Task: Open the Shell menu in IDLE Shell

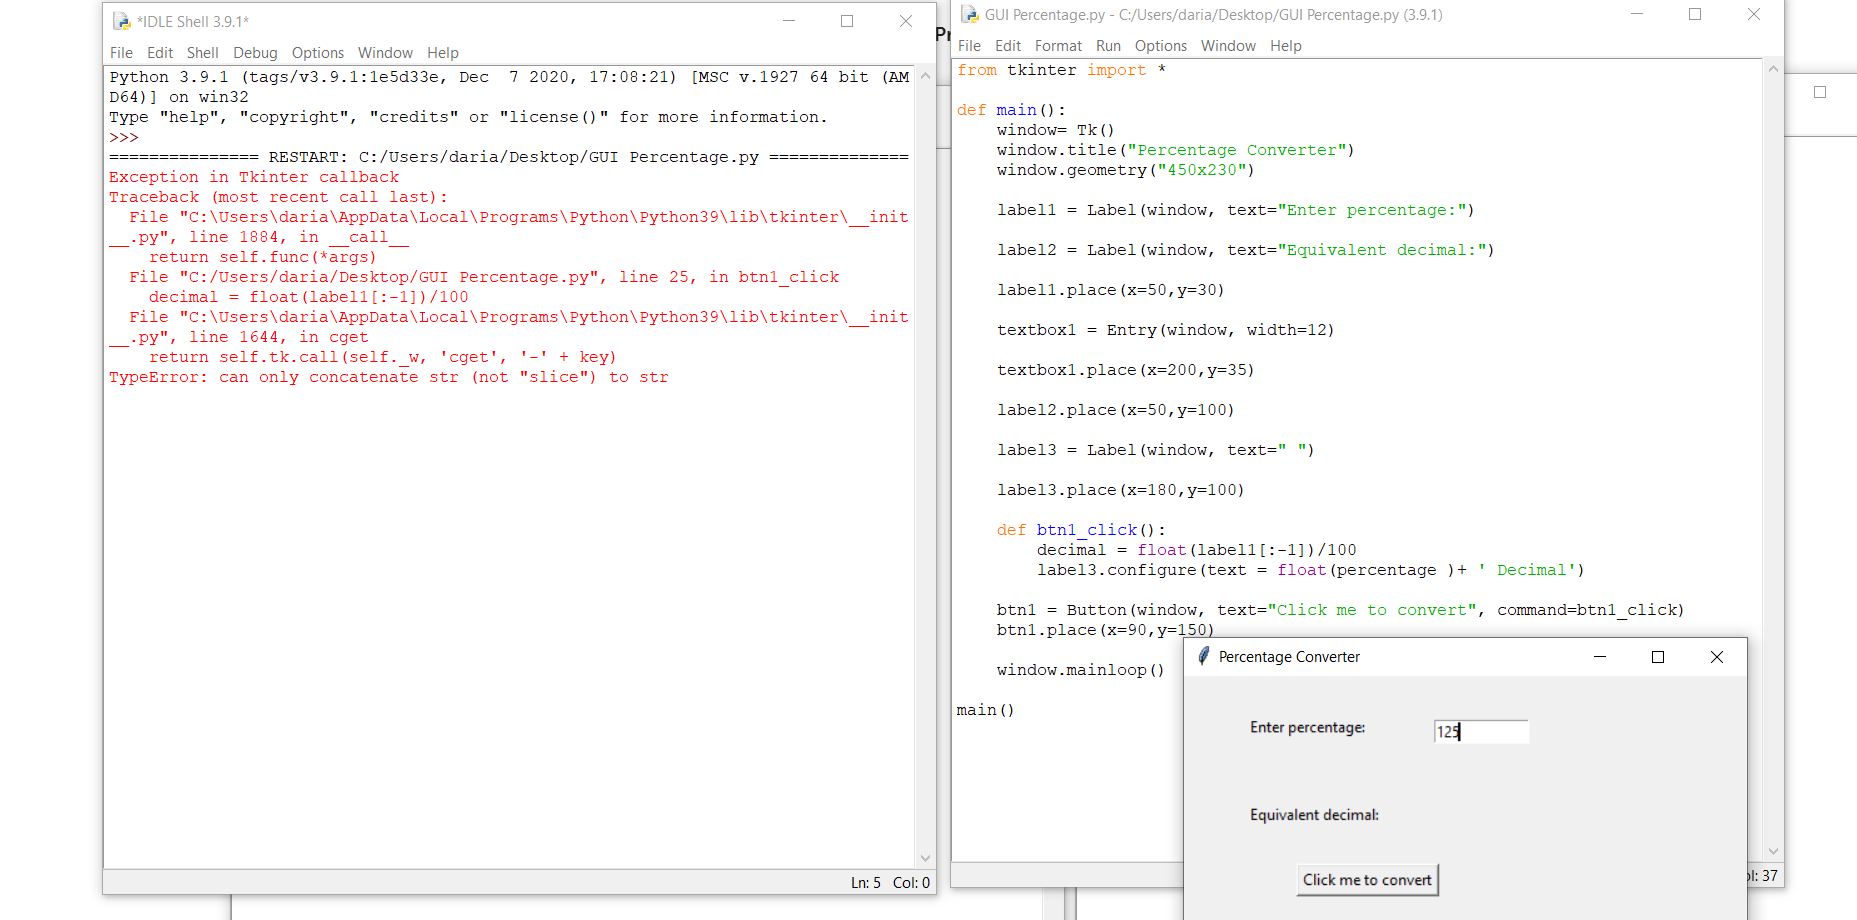Action: coord(203,53)
